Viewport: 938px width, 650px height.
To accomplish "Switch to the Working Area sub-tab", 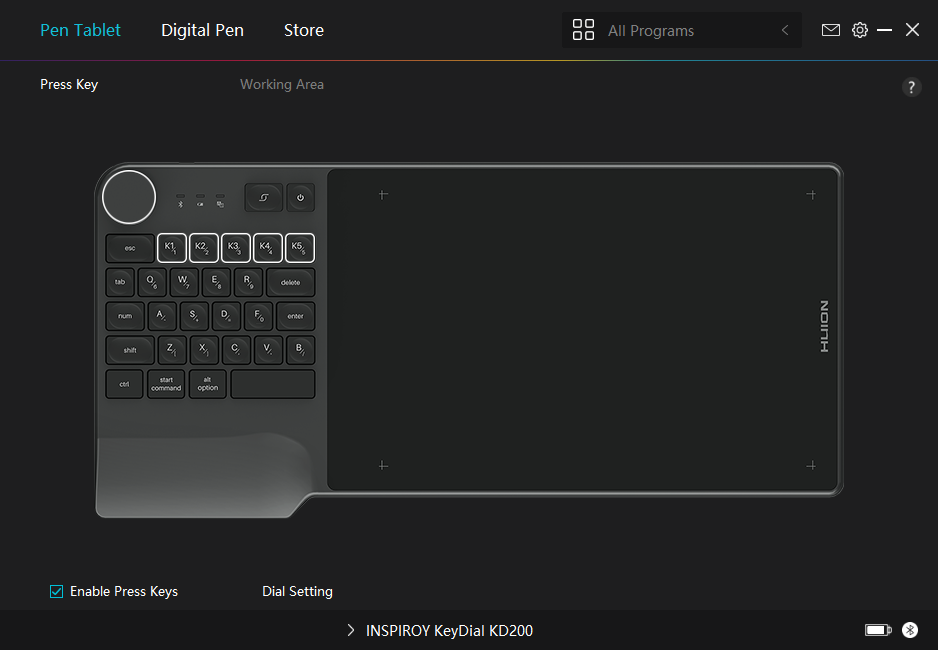I will point(282,84).
